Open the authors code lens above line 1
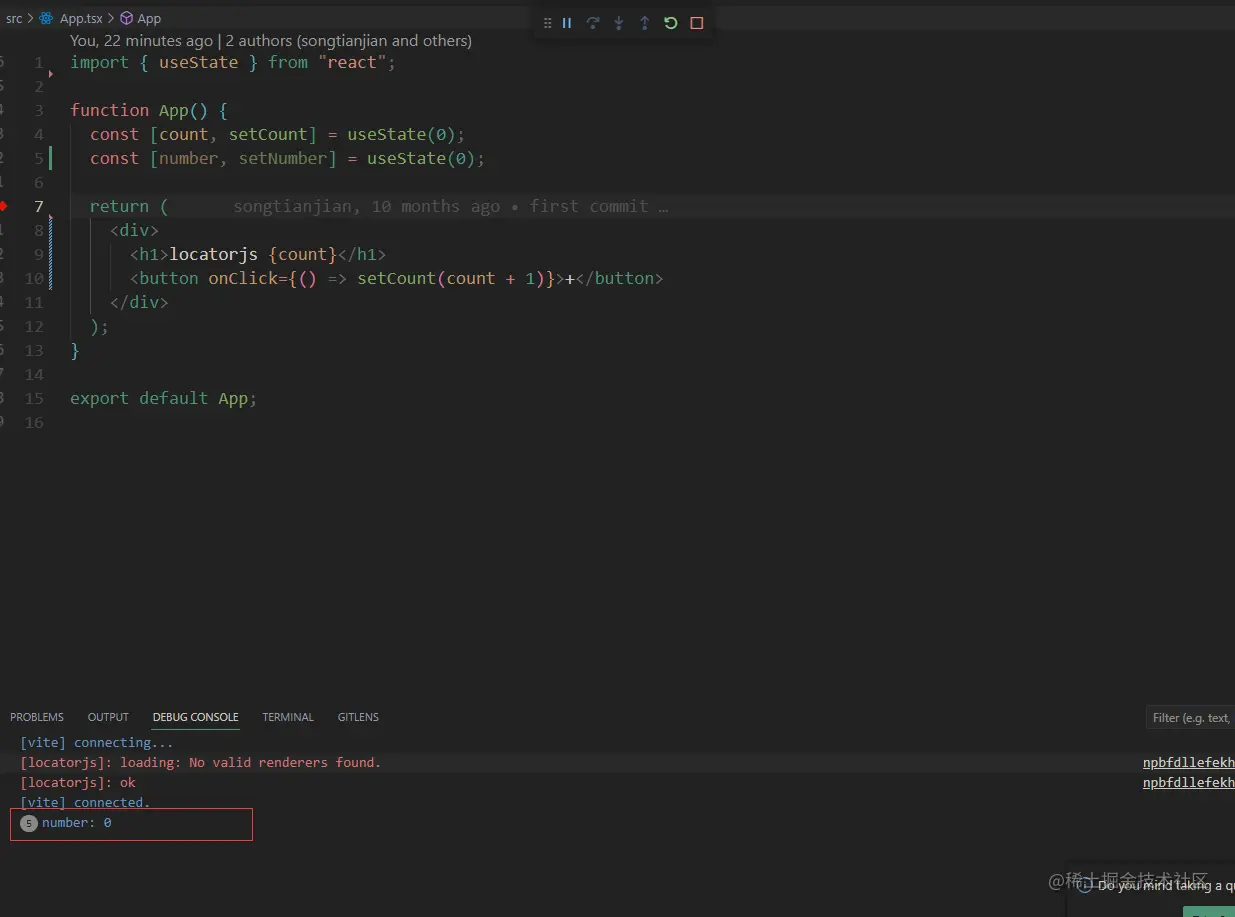The height and width of the screenshot is (917, 1235). 271,41
